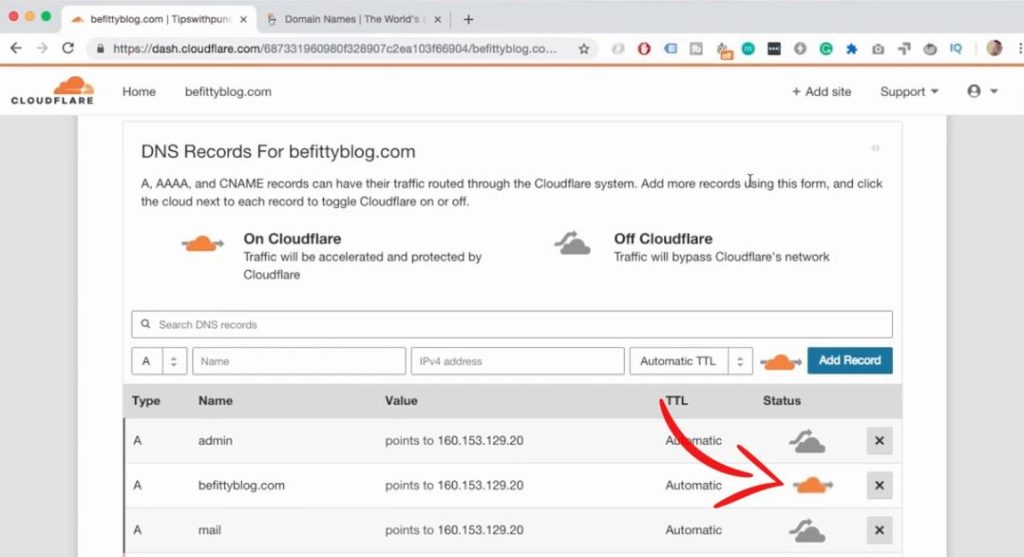This screenshot has height=557, width=1024.
Task: Click the IQ extension icon
Action: coord(956,48)
